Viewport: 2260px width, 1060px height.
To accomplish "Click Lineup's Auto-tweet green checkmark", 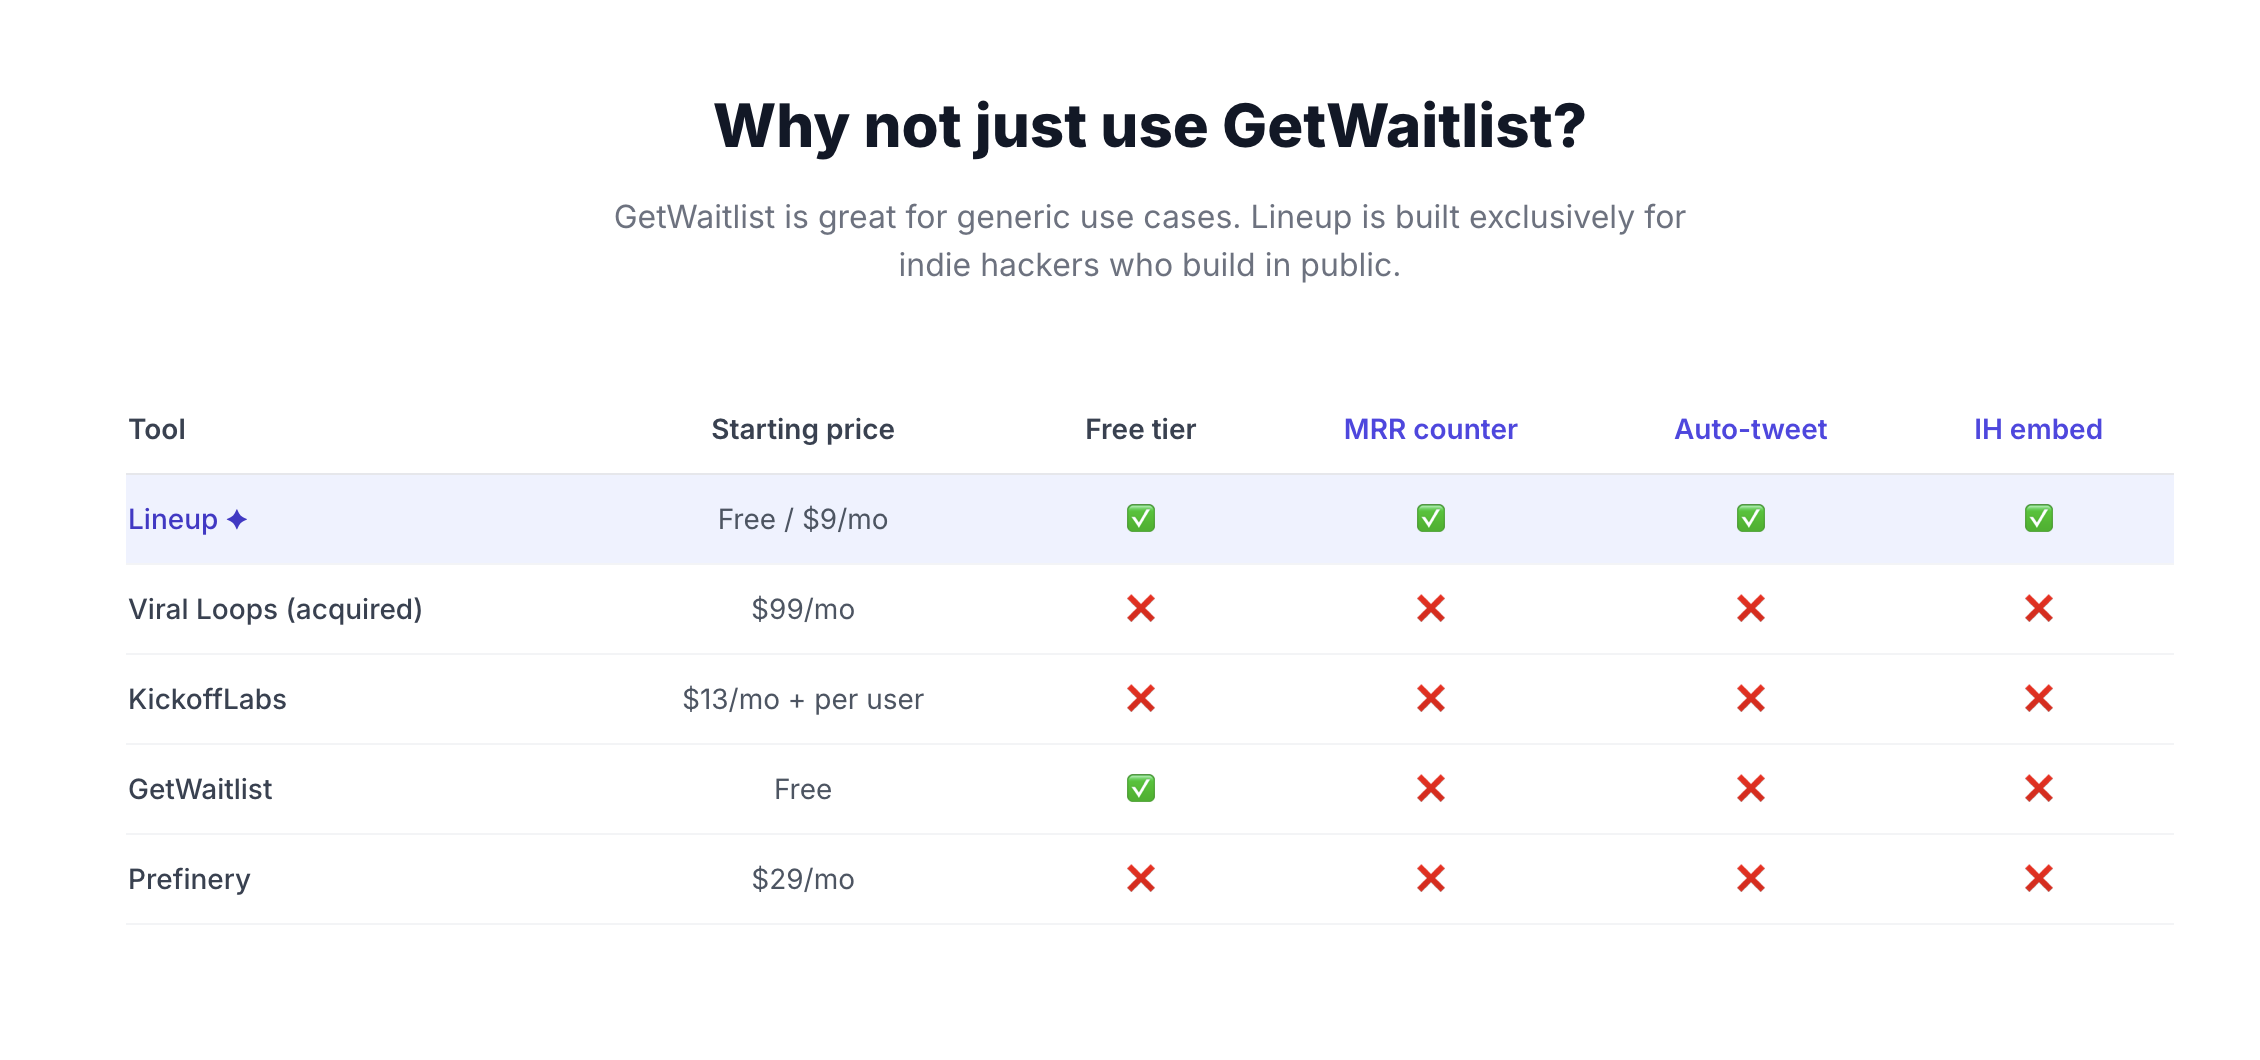I will click(1750, 518).
